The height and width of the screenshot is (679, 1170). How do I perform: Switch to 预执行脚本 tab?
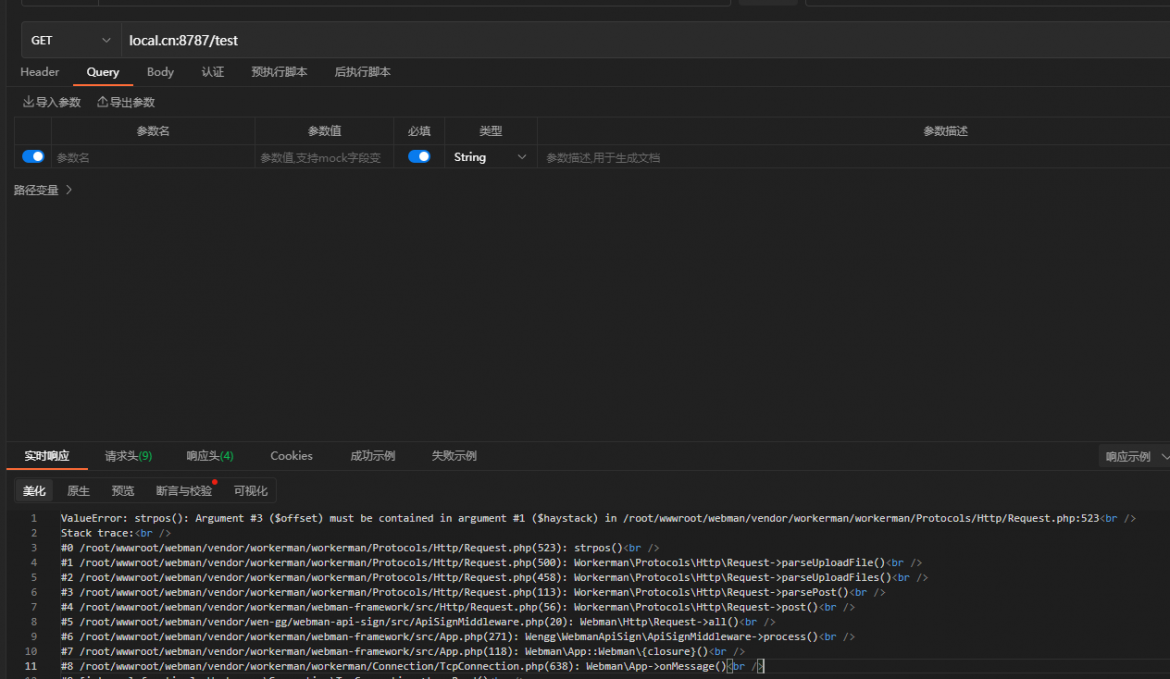(x=279, y=72)
